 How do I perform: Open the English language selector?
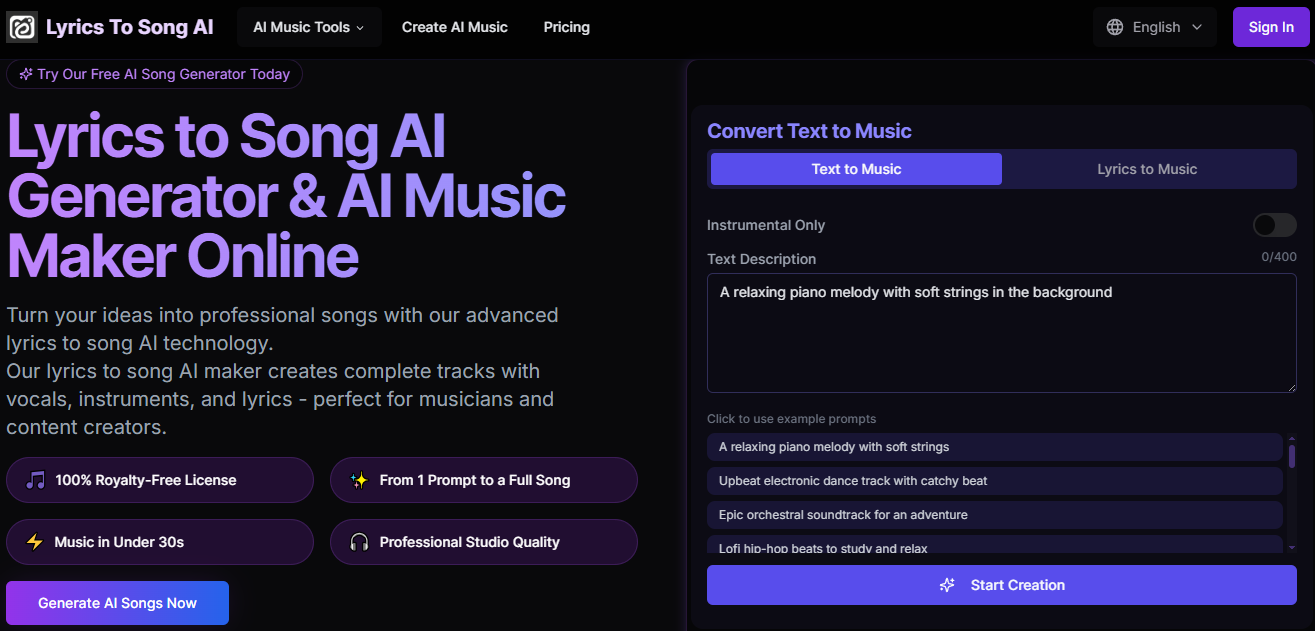[x=1155, y=27]
